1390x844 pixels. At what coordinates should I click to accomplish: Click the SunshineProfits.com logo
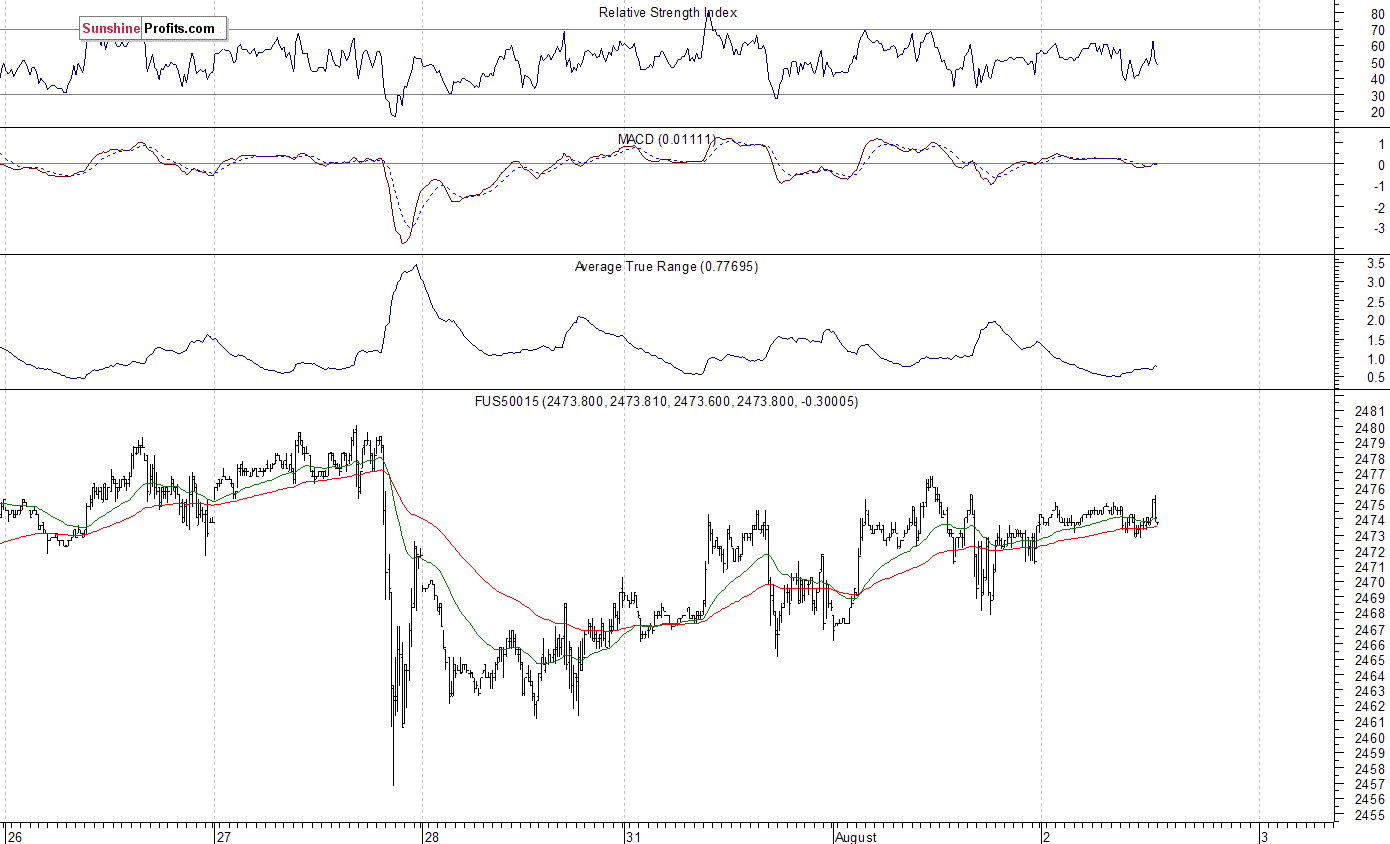(x=153, y=29)
